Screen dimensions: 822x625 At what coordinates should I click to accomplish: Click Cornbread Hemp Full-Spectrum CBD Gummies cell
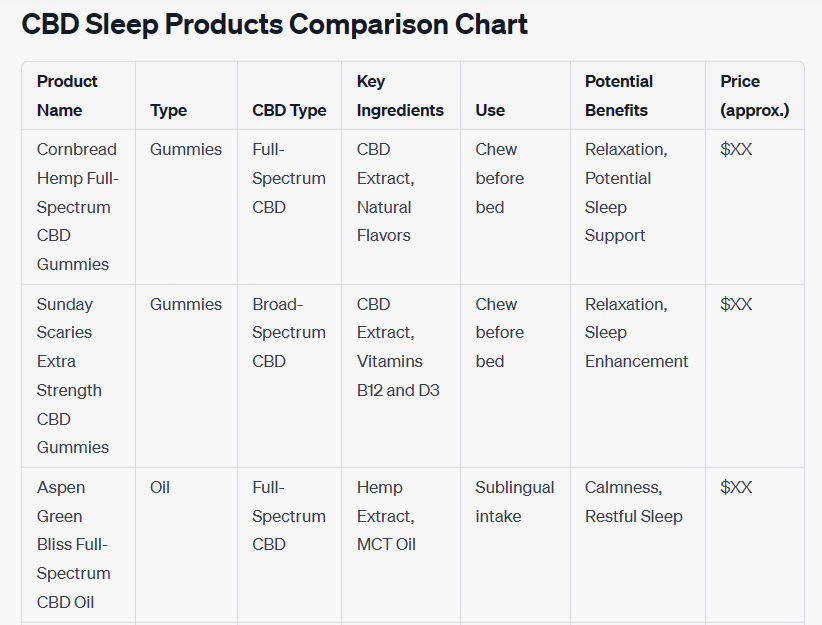click(78, 207)
